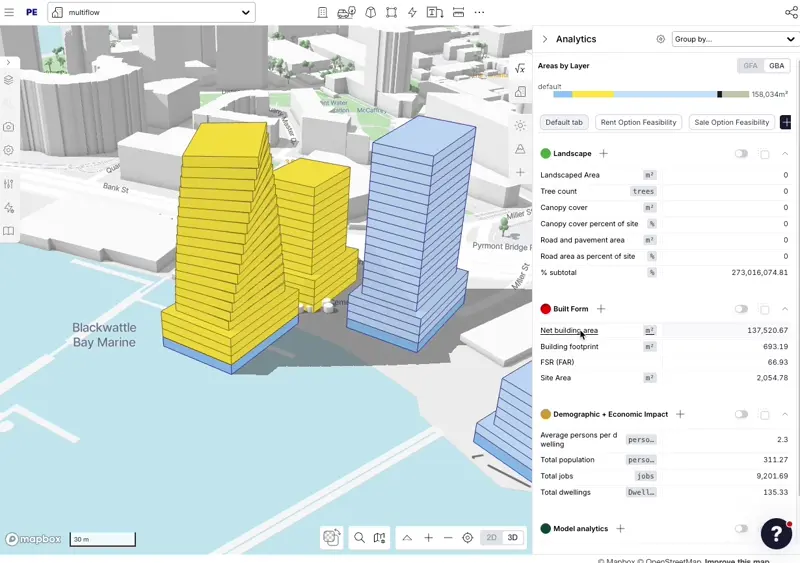Viewport: 800px width, 563px height.
Task: Switch the map to 2D view
Action: (x=491, y=537)
